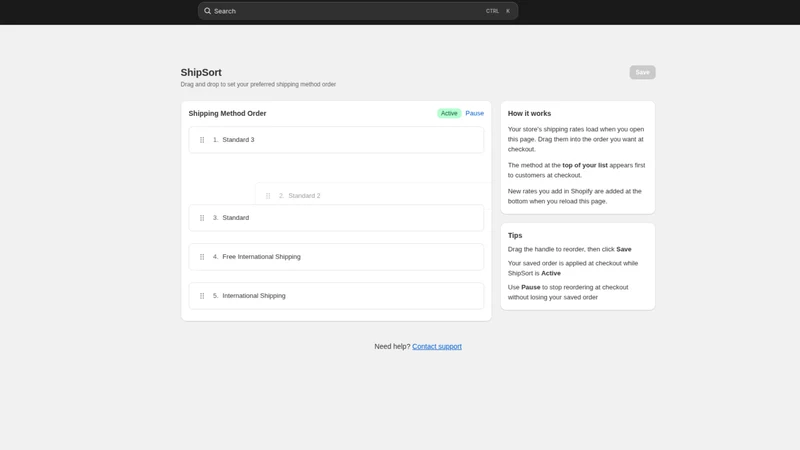Click the How it works heading
Viewport: 800px width, 450px height.
point(529,113)
